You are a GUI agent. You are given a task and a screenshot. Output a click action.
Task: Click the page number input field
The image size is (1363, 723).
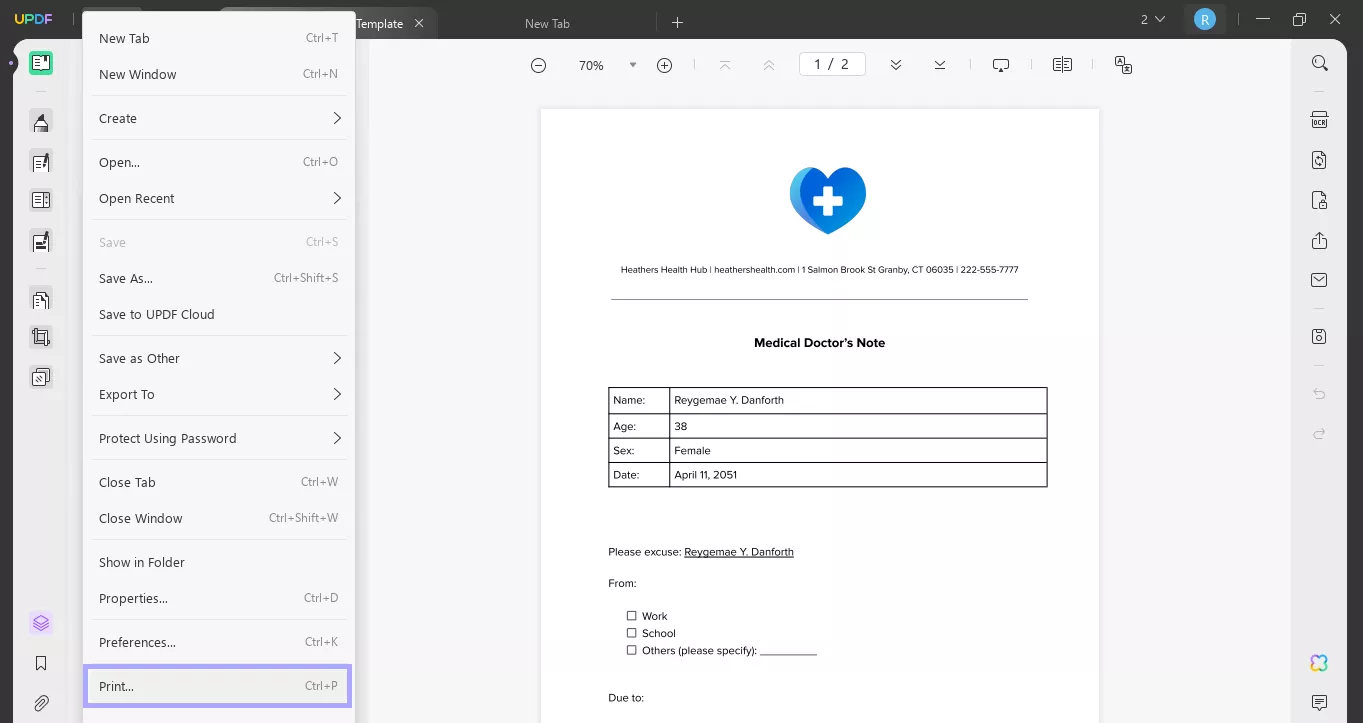(x=832, y=64)
